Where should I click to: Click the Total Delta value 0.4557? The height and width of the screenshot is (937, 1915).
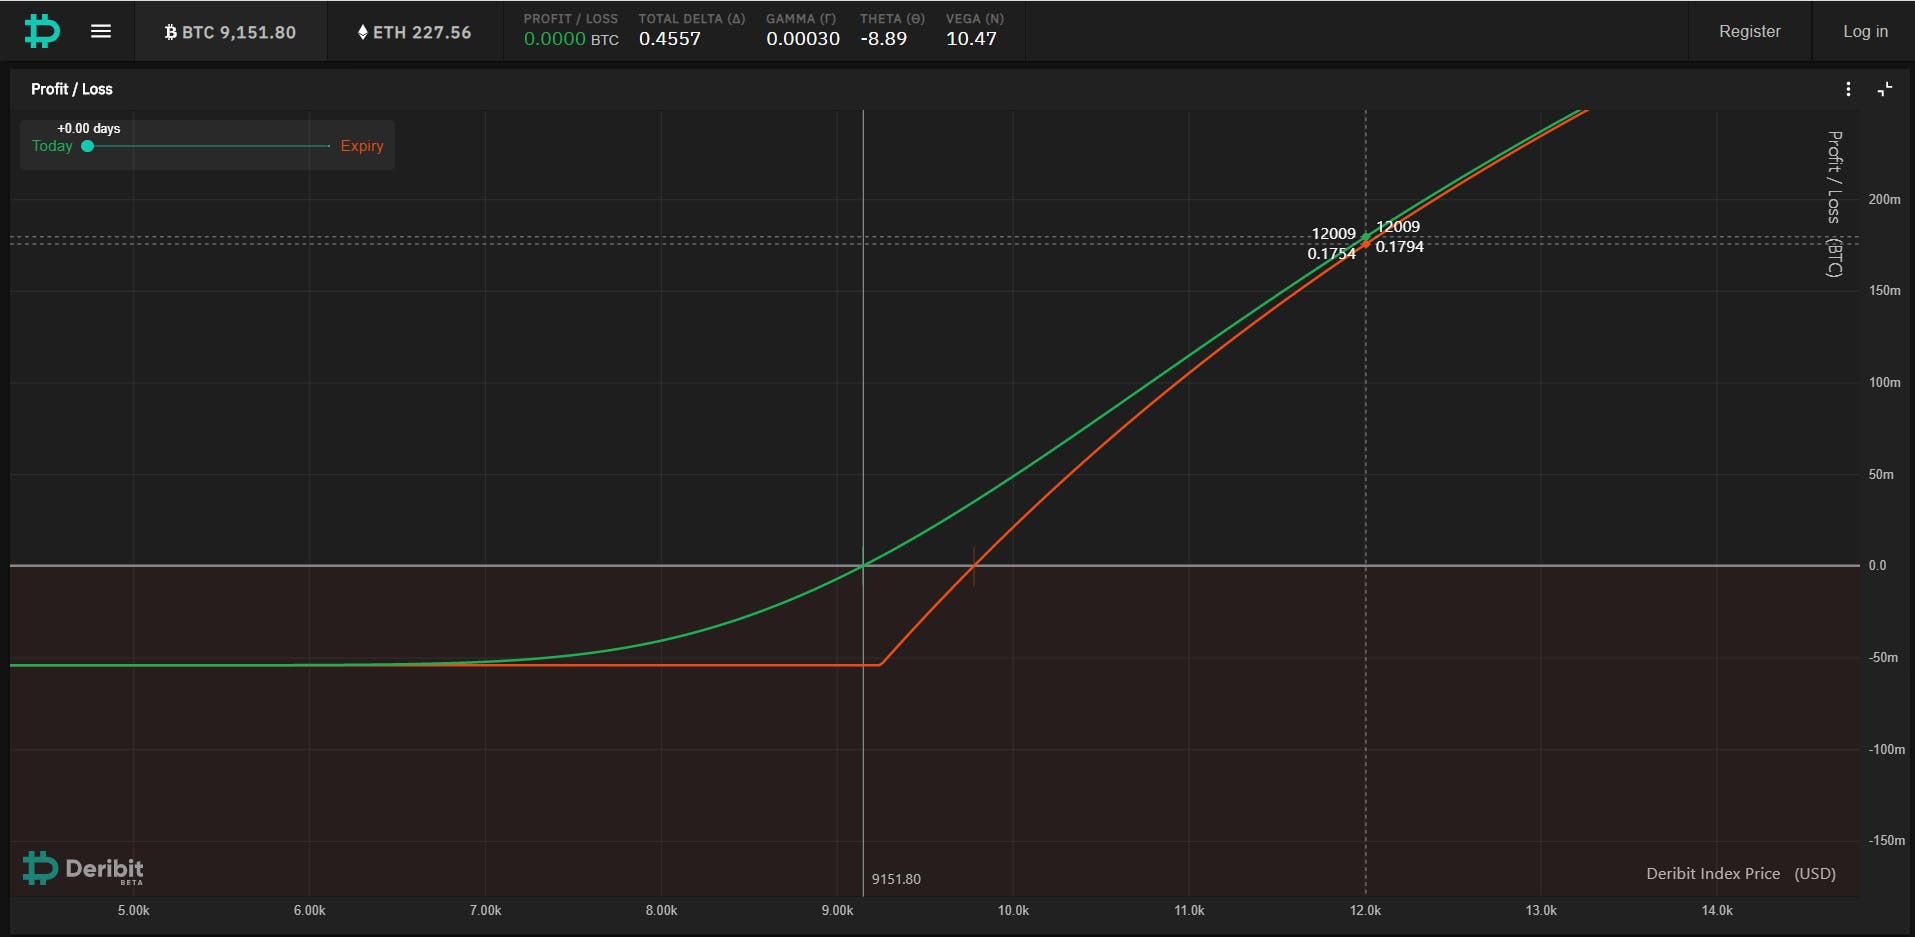670,39
